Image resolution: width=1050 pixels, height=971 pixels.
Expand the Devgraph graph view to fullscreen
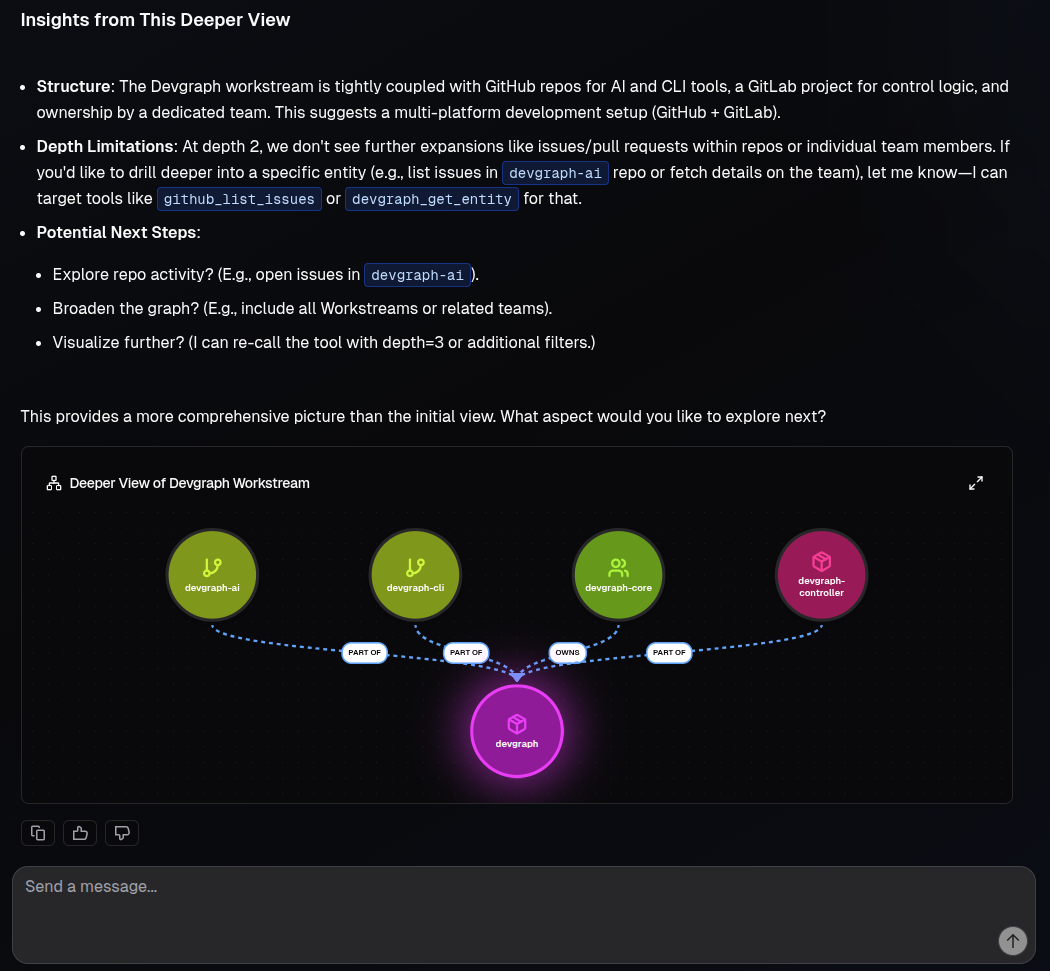click(976, 482)
